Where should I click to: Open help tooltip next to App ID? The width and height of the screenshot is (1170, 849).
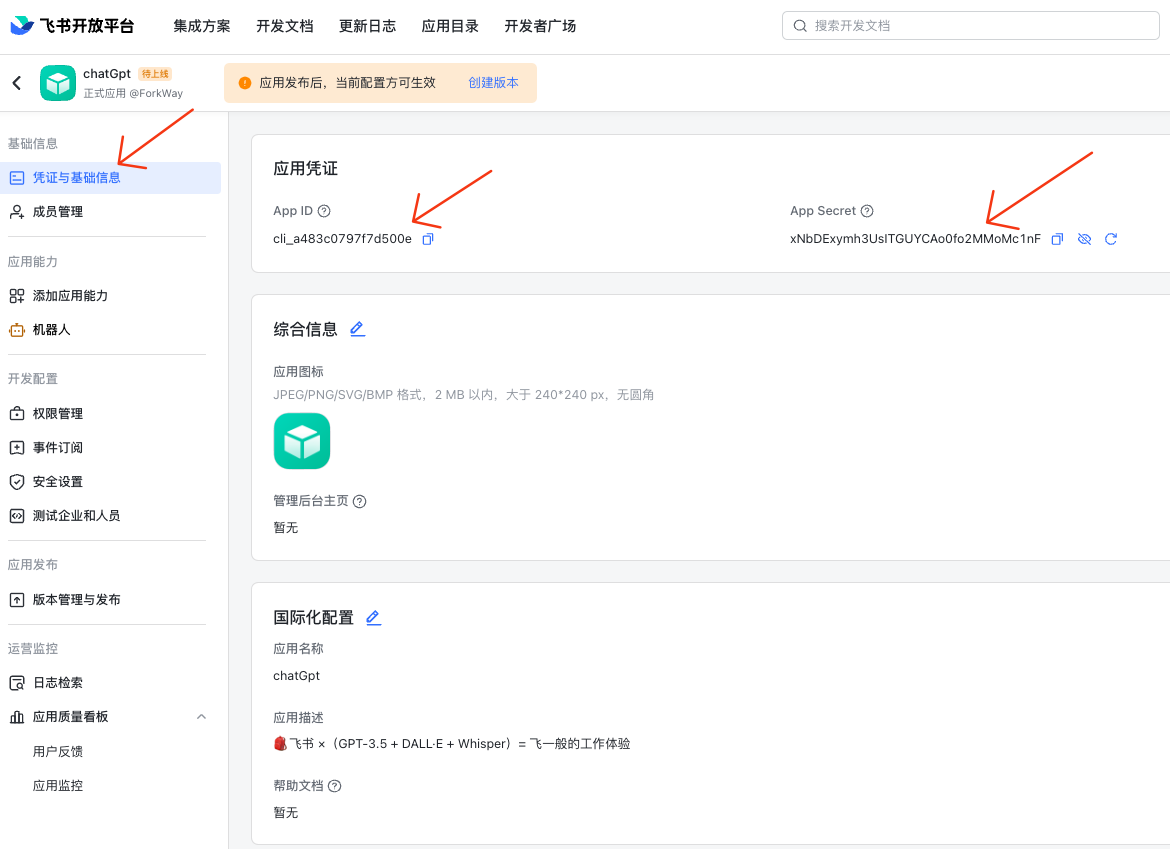[324, 211]
